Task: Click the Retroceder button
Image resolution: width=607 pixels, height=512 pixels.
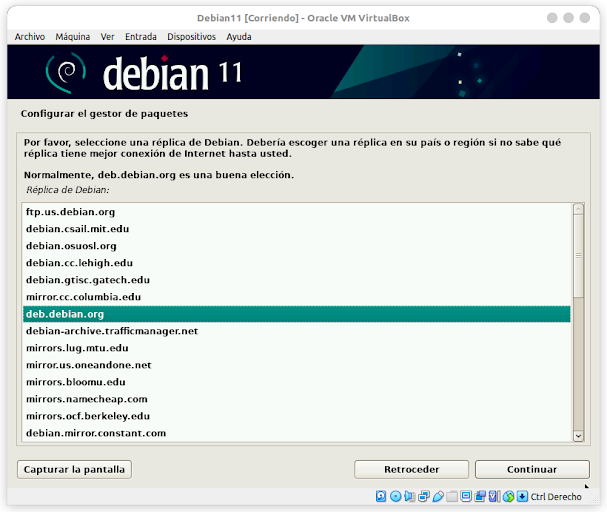Action: pyautogui.click(x=412, y=469)
